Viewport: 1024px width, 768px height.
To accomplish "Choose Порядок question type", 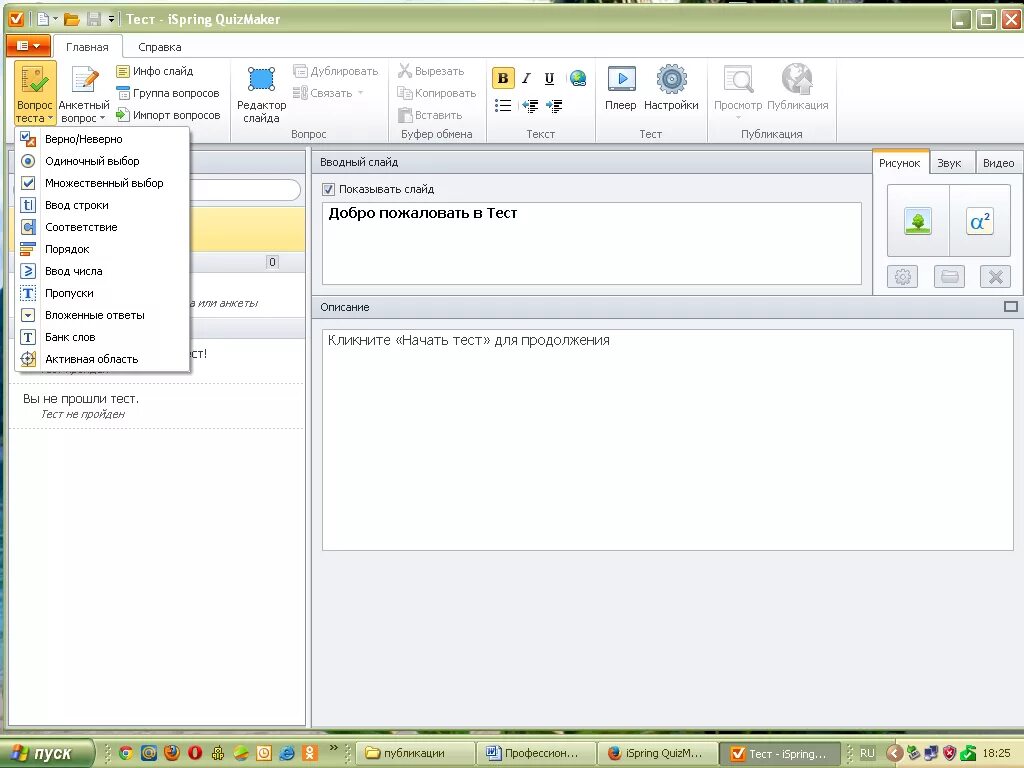I will (103, 249).
